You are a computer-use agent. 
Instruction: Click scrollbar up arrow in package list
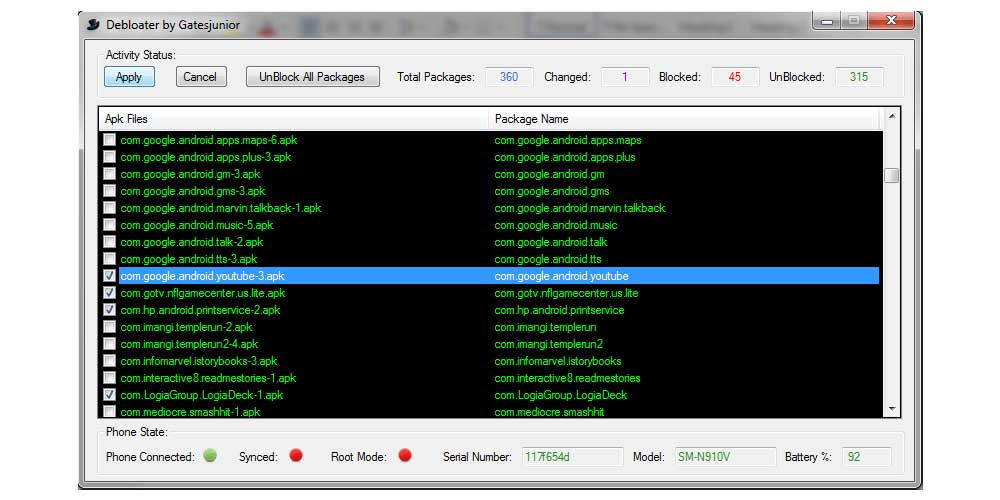coord(892,116)
